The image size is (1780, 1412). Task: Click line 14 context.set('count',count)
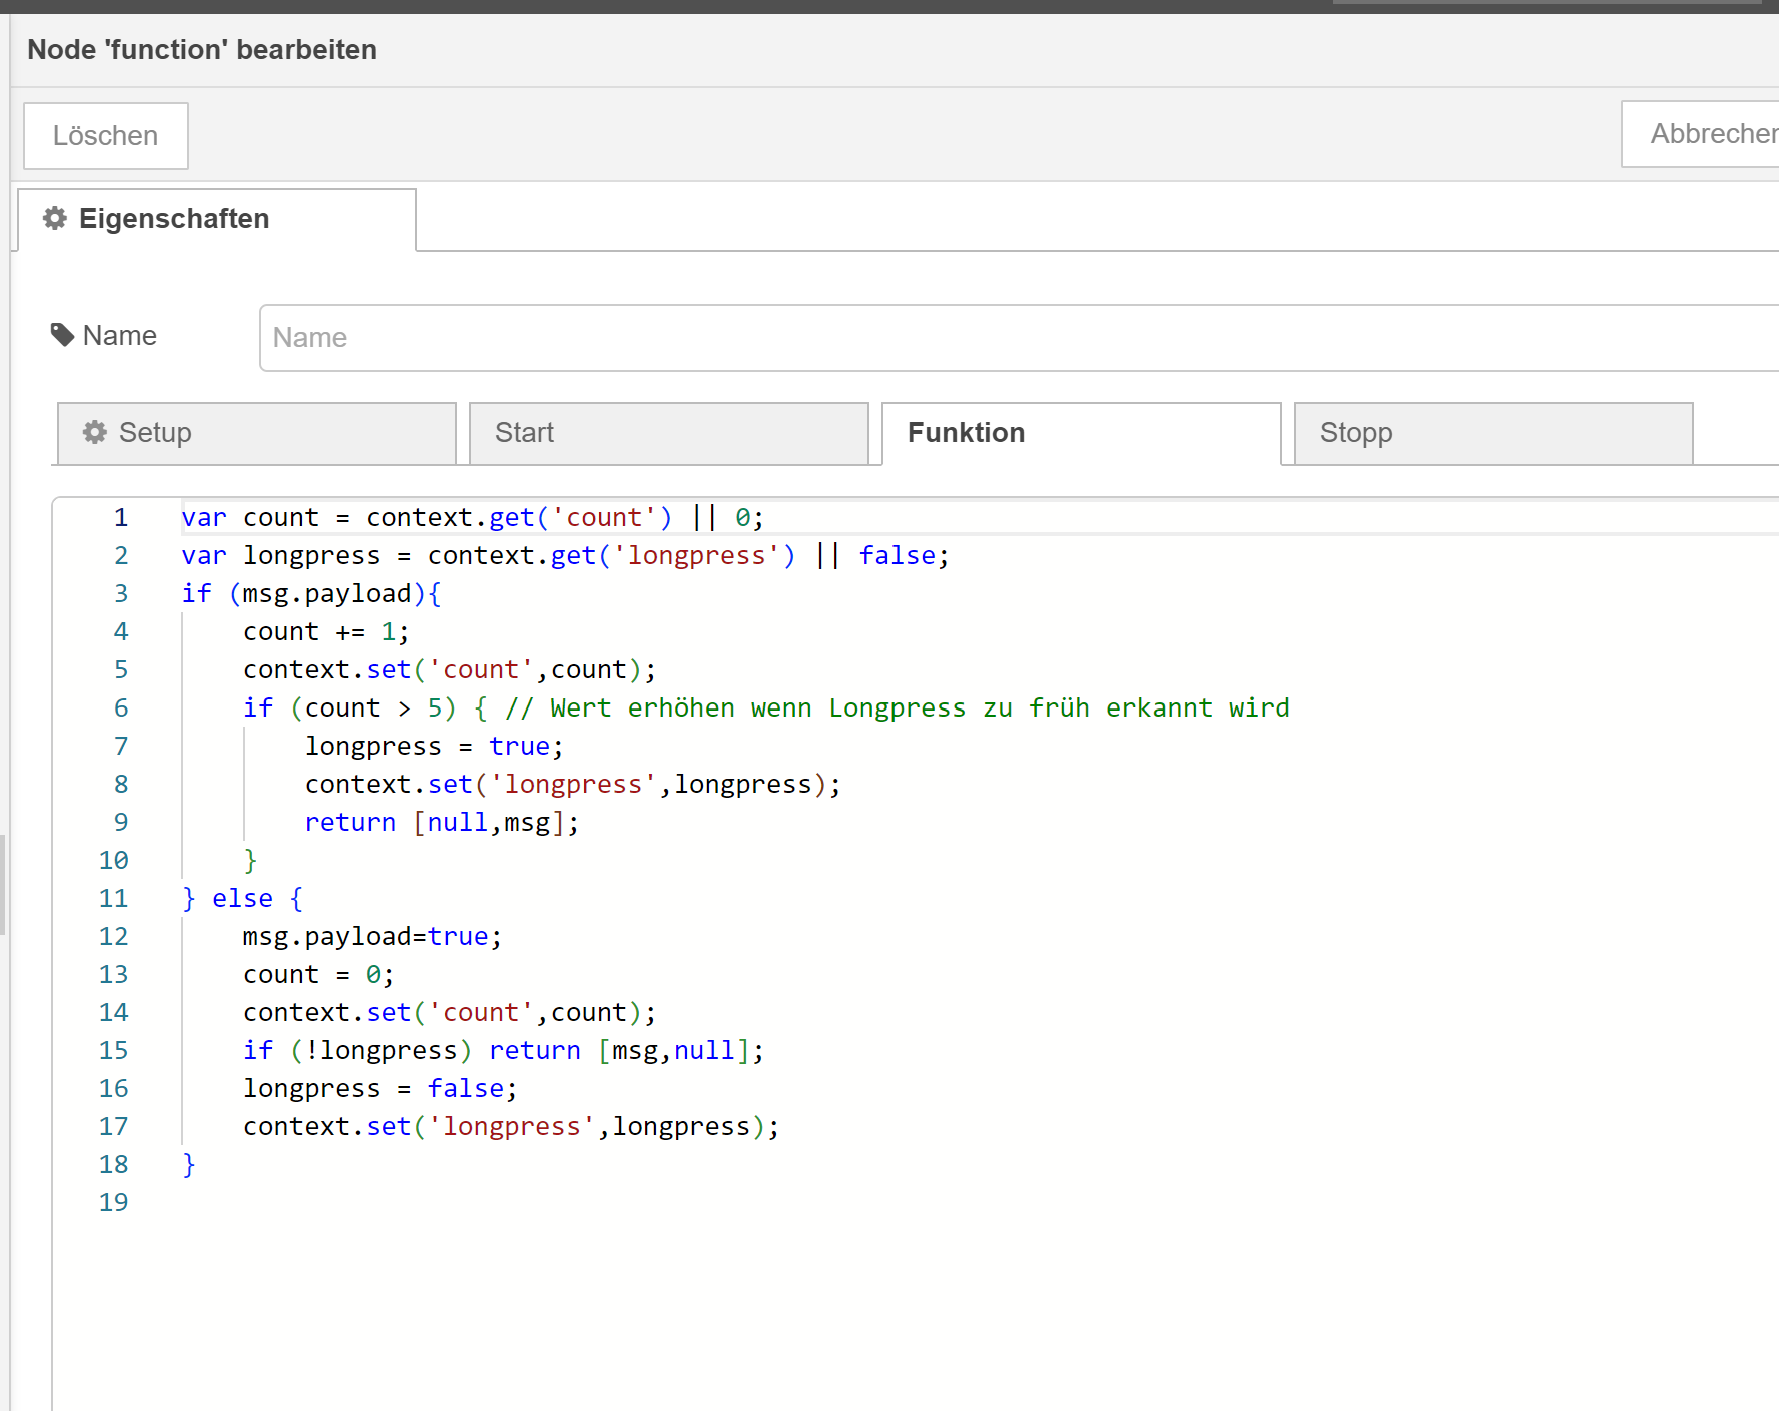(x=450, y=1013)
